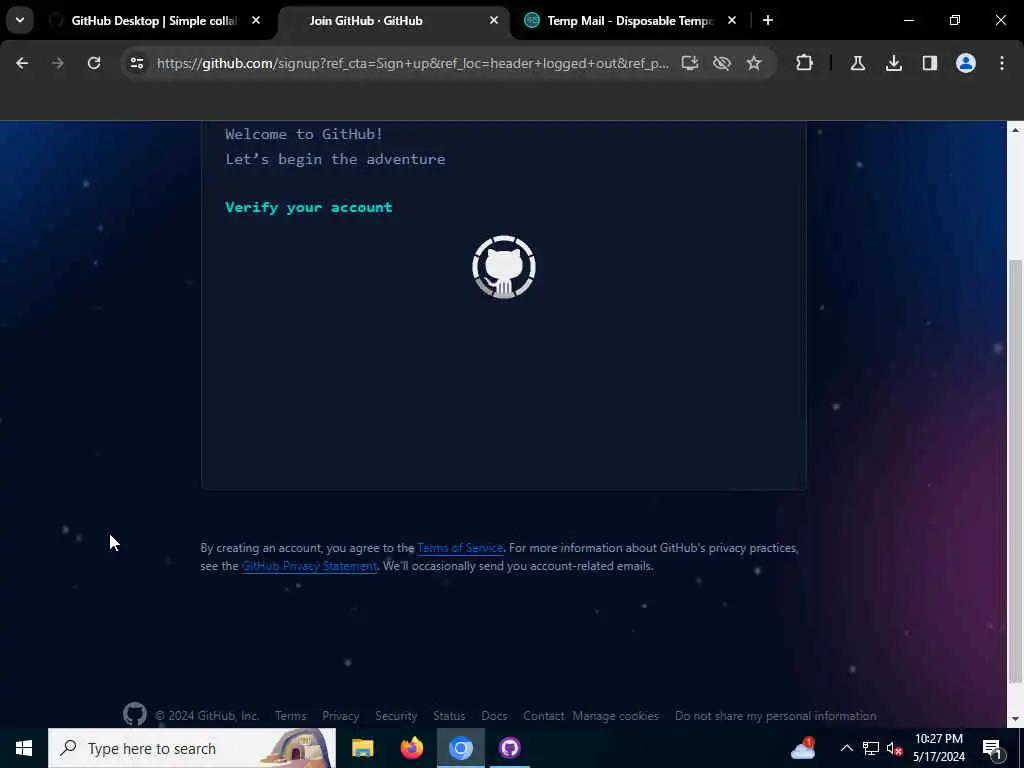Screen dimensions: 1024x768
Task: Switch to the Temp Mail tab
Action: pyautogui.click(x=630, y=21)
